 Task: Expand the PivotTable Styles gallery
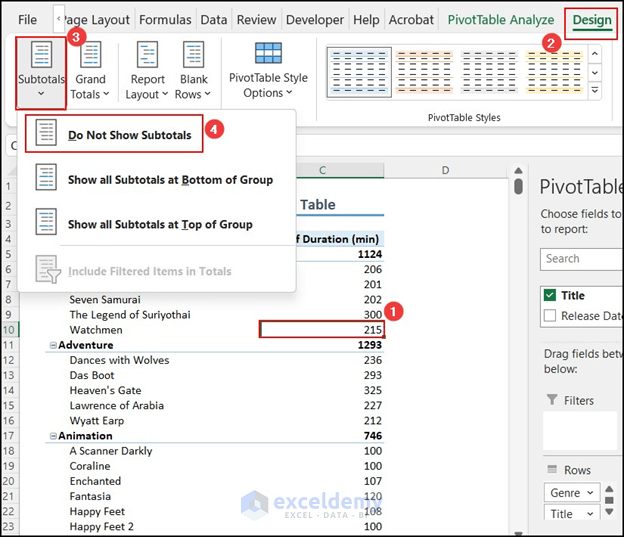595,91
